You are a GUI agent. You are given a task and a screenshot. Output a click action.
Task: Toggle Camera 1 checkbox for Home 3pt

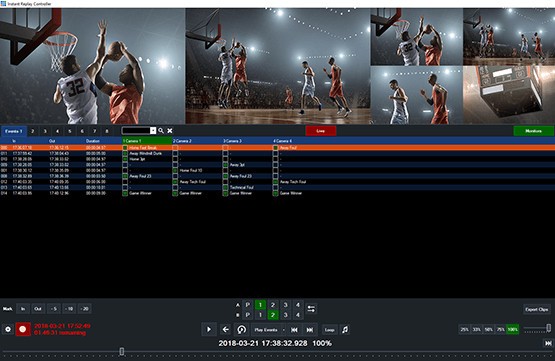pyautogui.click(x=125, y=159)
